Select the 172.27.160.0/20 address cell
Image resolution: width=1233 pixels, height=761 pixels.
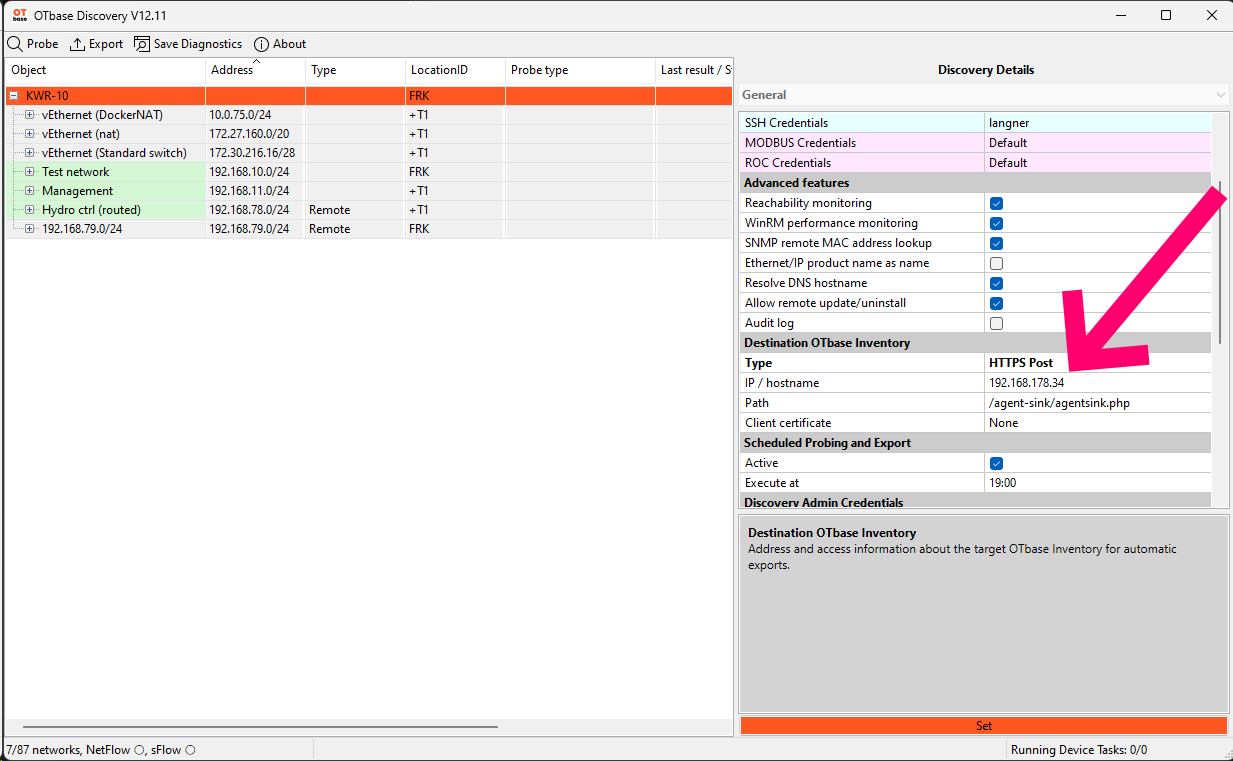(x=255, y=134)
